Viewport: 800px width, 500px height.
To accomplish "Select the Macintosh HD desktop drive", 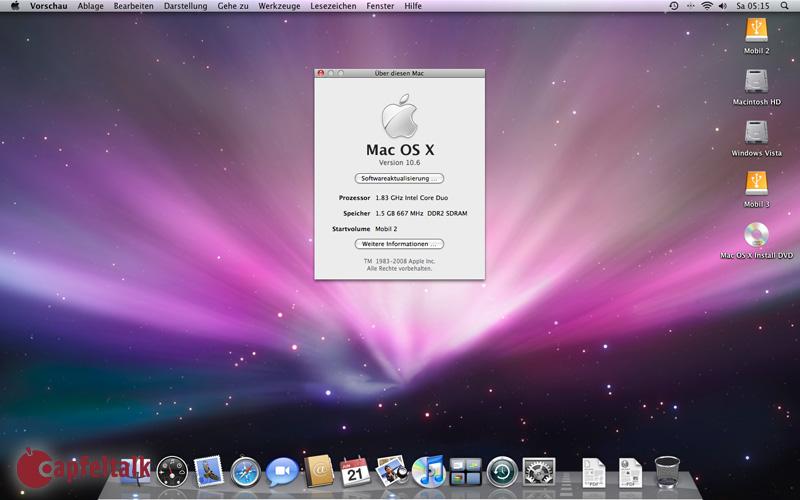I will (756, 82).
